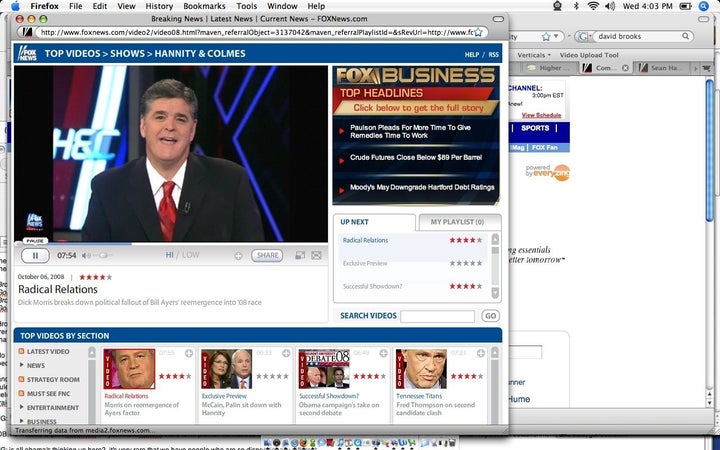The image size is (720, 450).
Task: Open the Tools menu
Action: click(247, 6)
